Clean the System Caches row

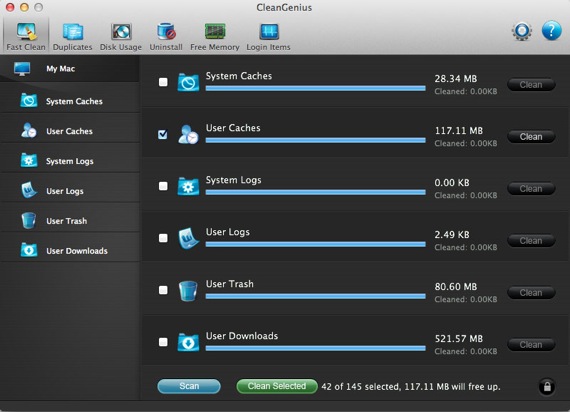(531, 85)
